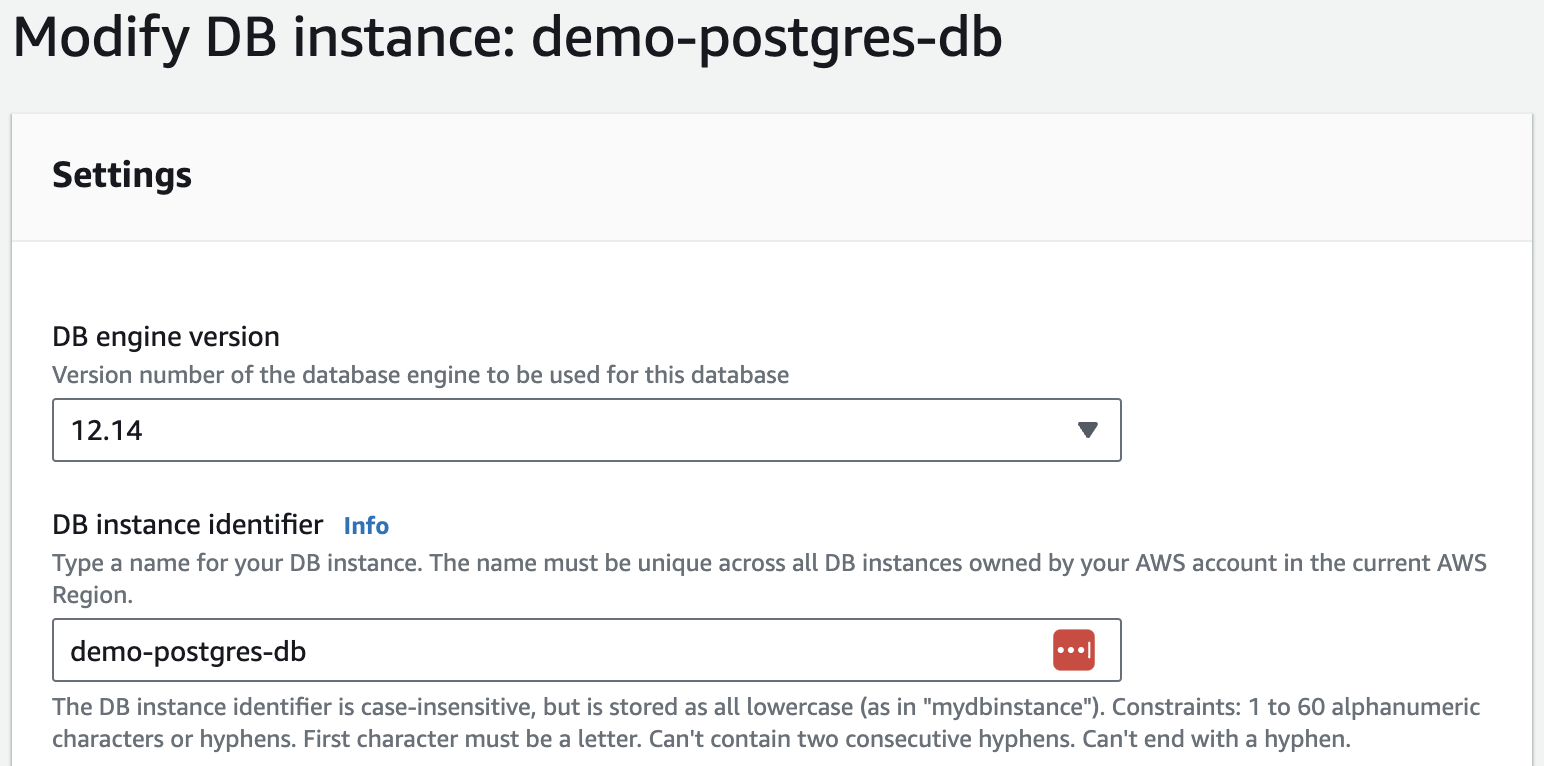Viewport: 1544px width, 766px height.
Task: Select the Settings section heading
Action: 122,175
